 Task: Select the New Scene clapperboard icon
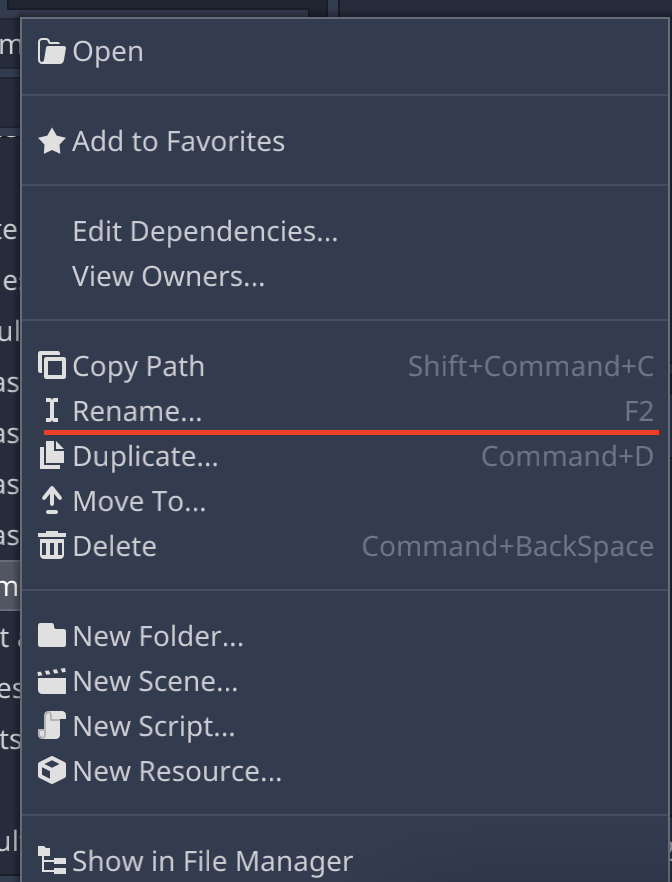51,681
